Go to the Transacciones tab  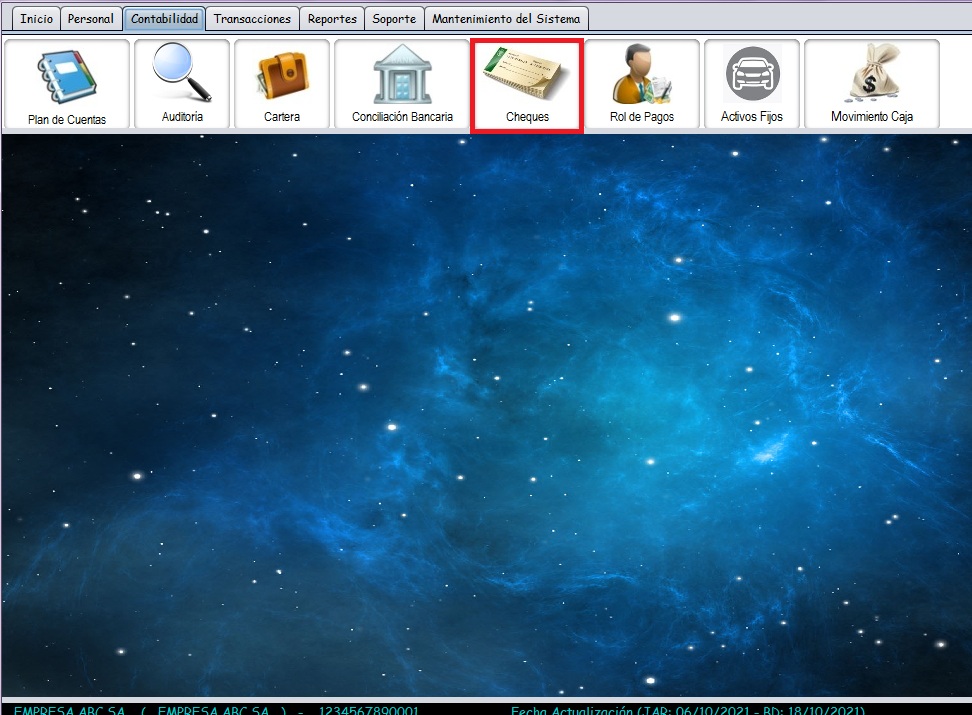pyautogui.click(x=253, y=19)
